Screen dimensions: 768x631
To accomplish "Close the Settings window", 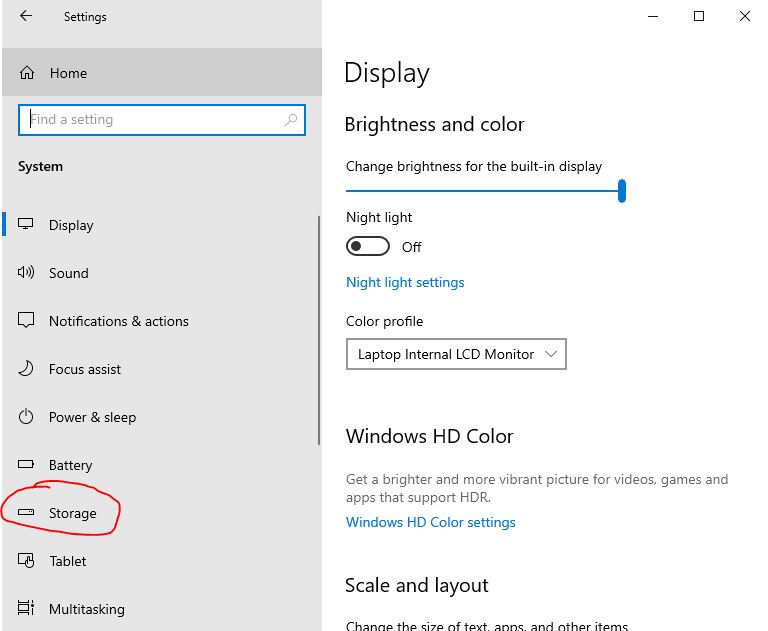I will pyautogui.click(x=744, y=16).
